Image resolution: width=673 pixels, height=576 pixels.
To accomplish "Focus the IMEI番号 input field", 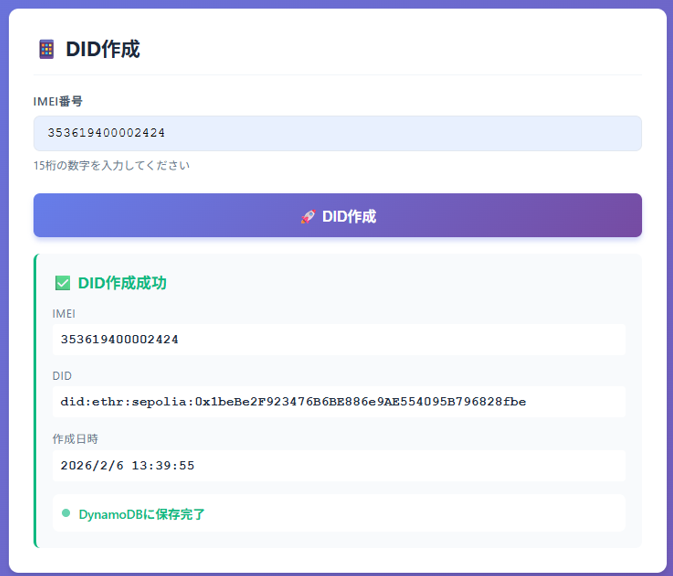I will click(x=337, y=133).
